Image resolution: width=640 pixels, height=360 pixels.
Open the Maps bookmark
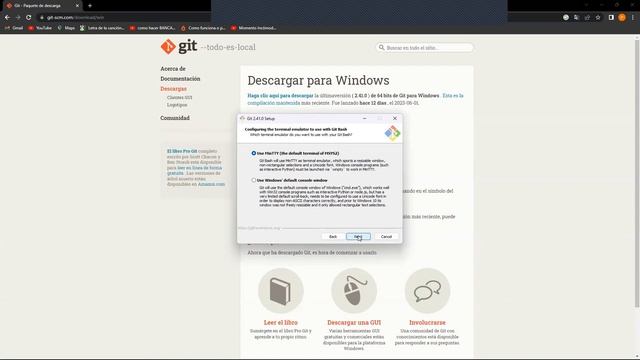66,28
